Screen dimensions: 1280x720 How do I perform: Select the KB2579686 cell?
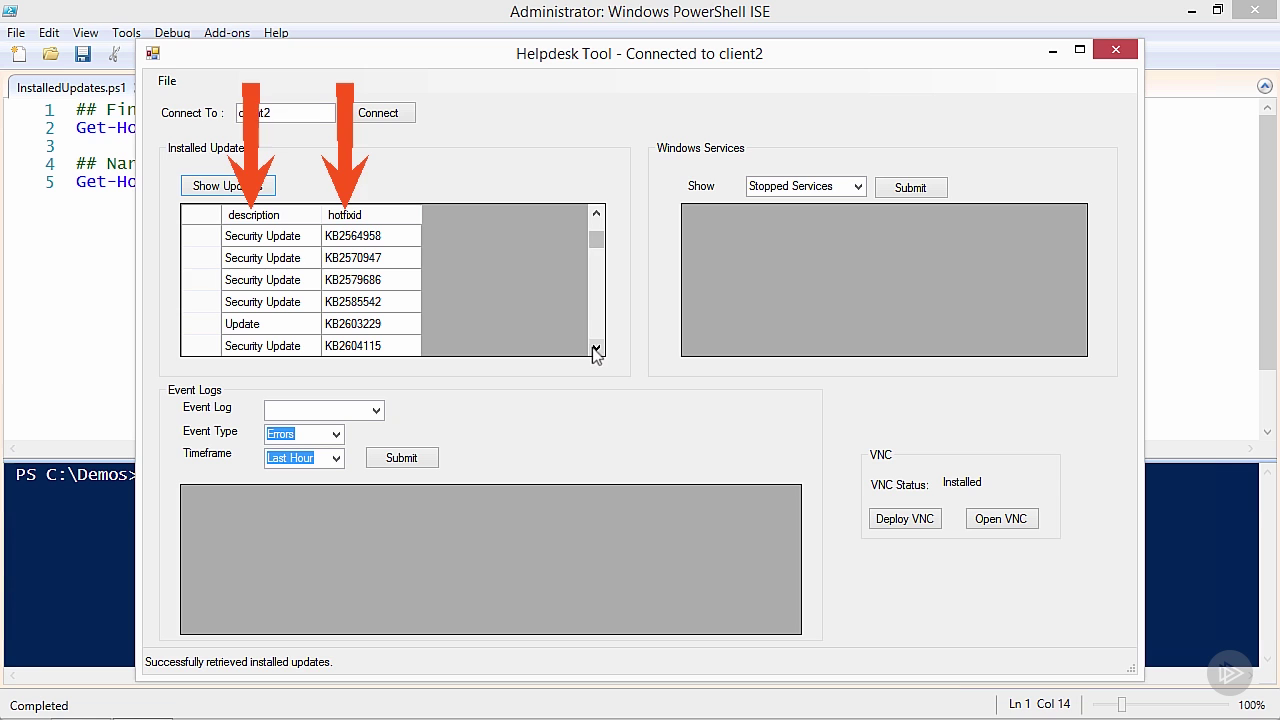click(x=372, y=280)
